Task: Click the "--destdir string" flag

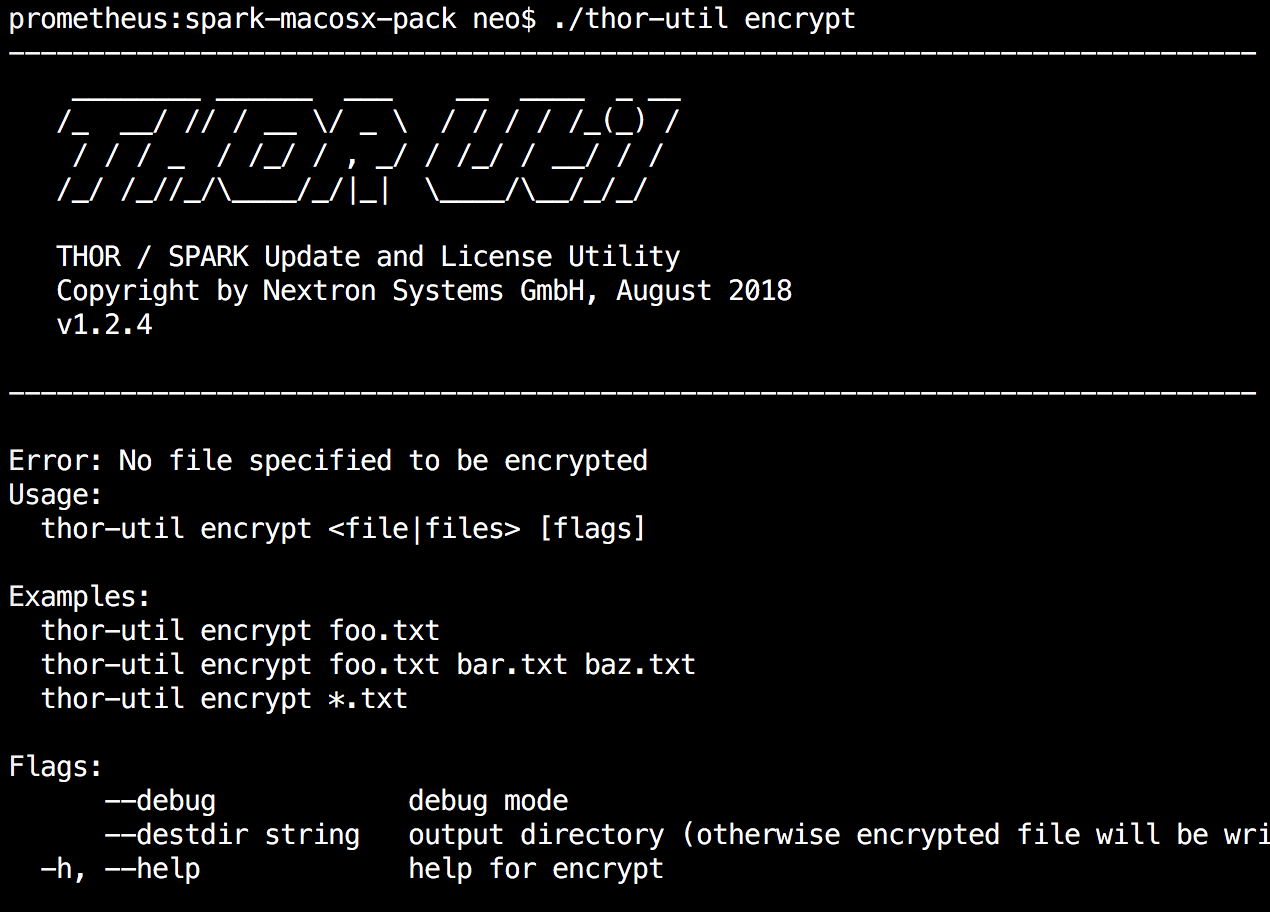Action: coord(232,835)
